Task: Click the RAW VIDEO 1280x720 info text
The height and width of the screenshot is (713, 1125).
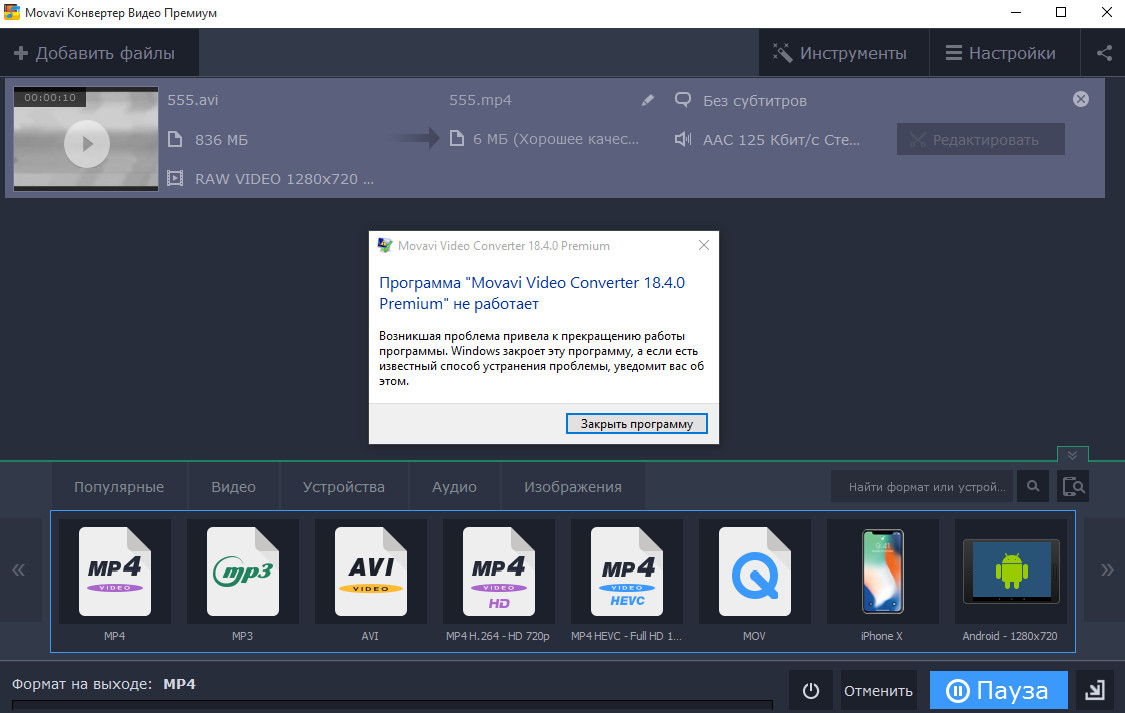Action: click(x=284, y=179)
